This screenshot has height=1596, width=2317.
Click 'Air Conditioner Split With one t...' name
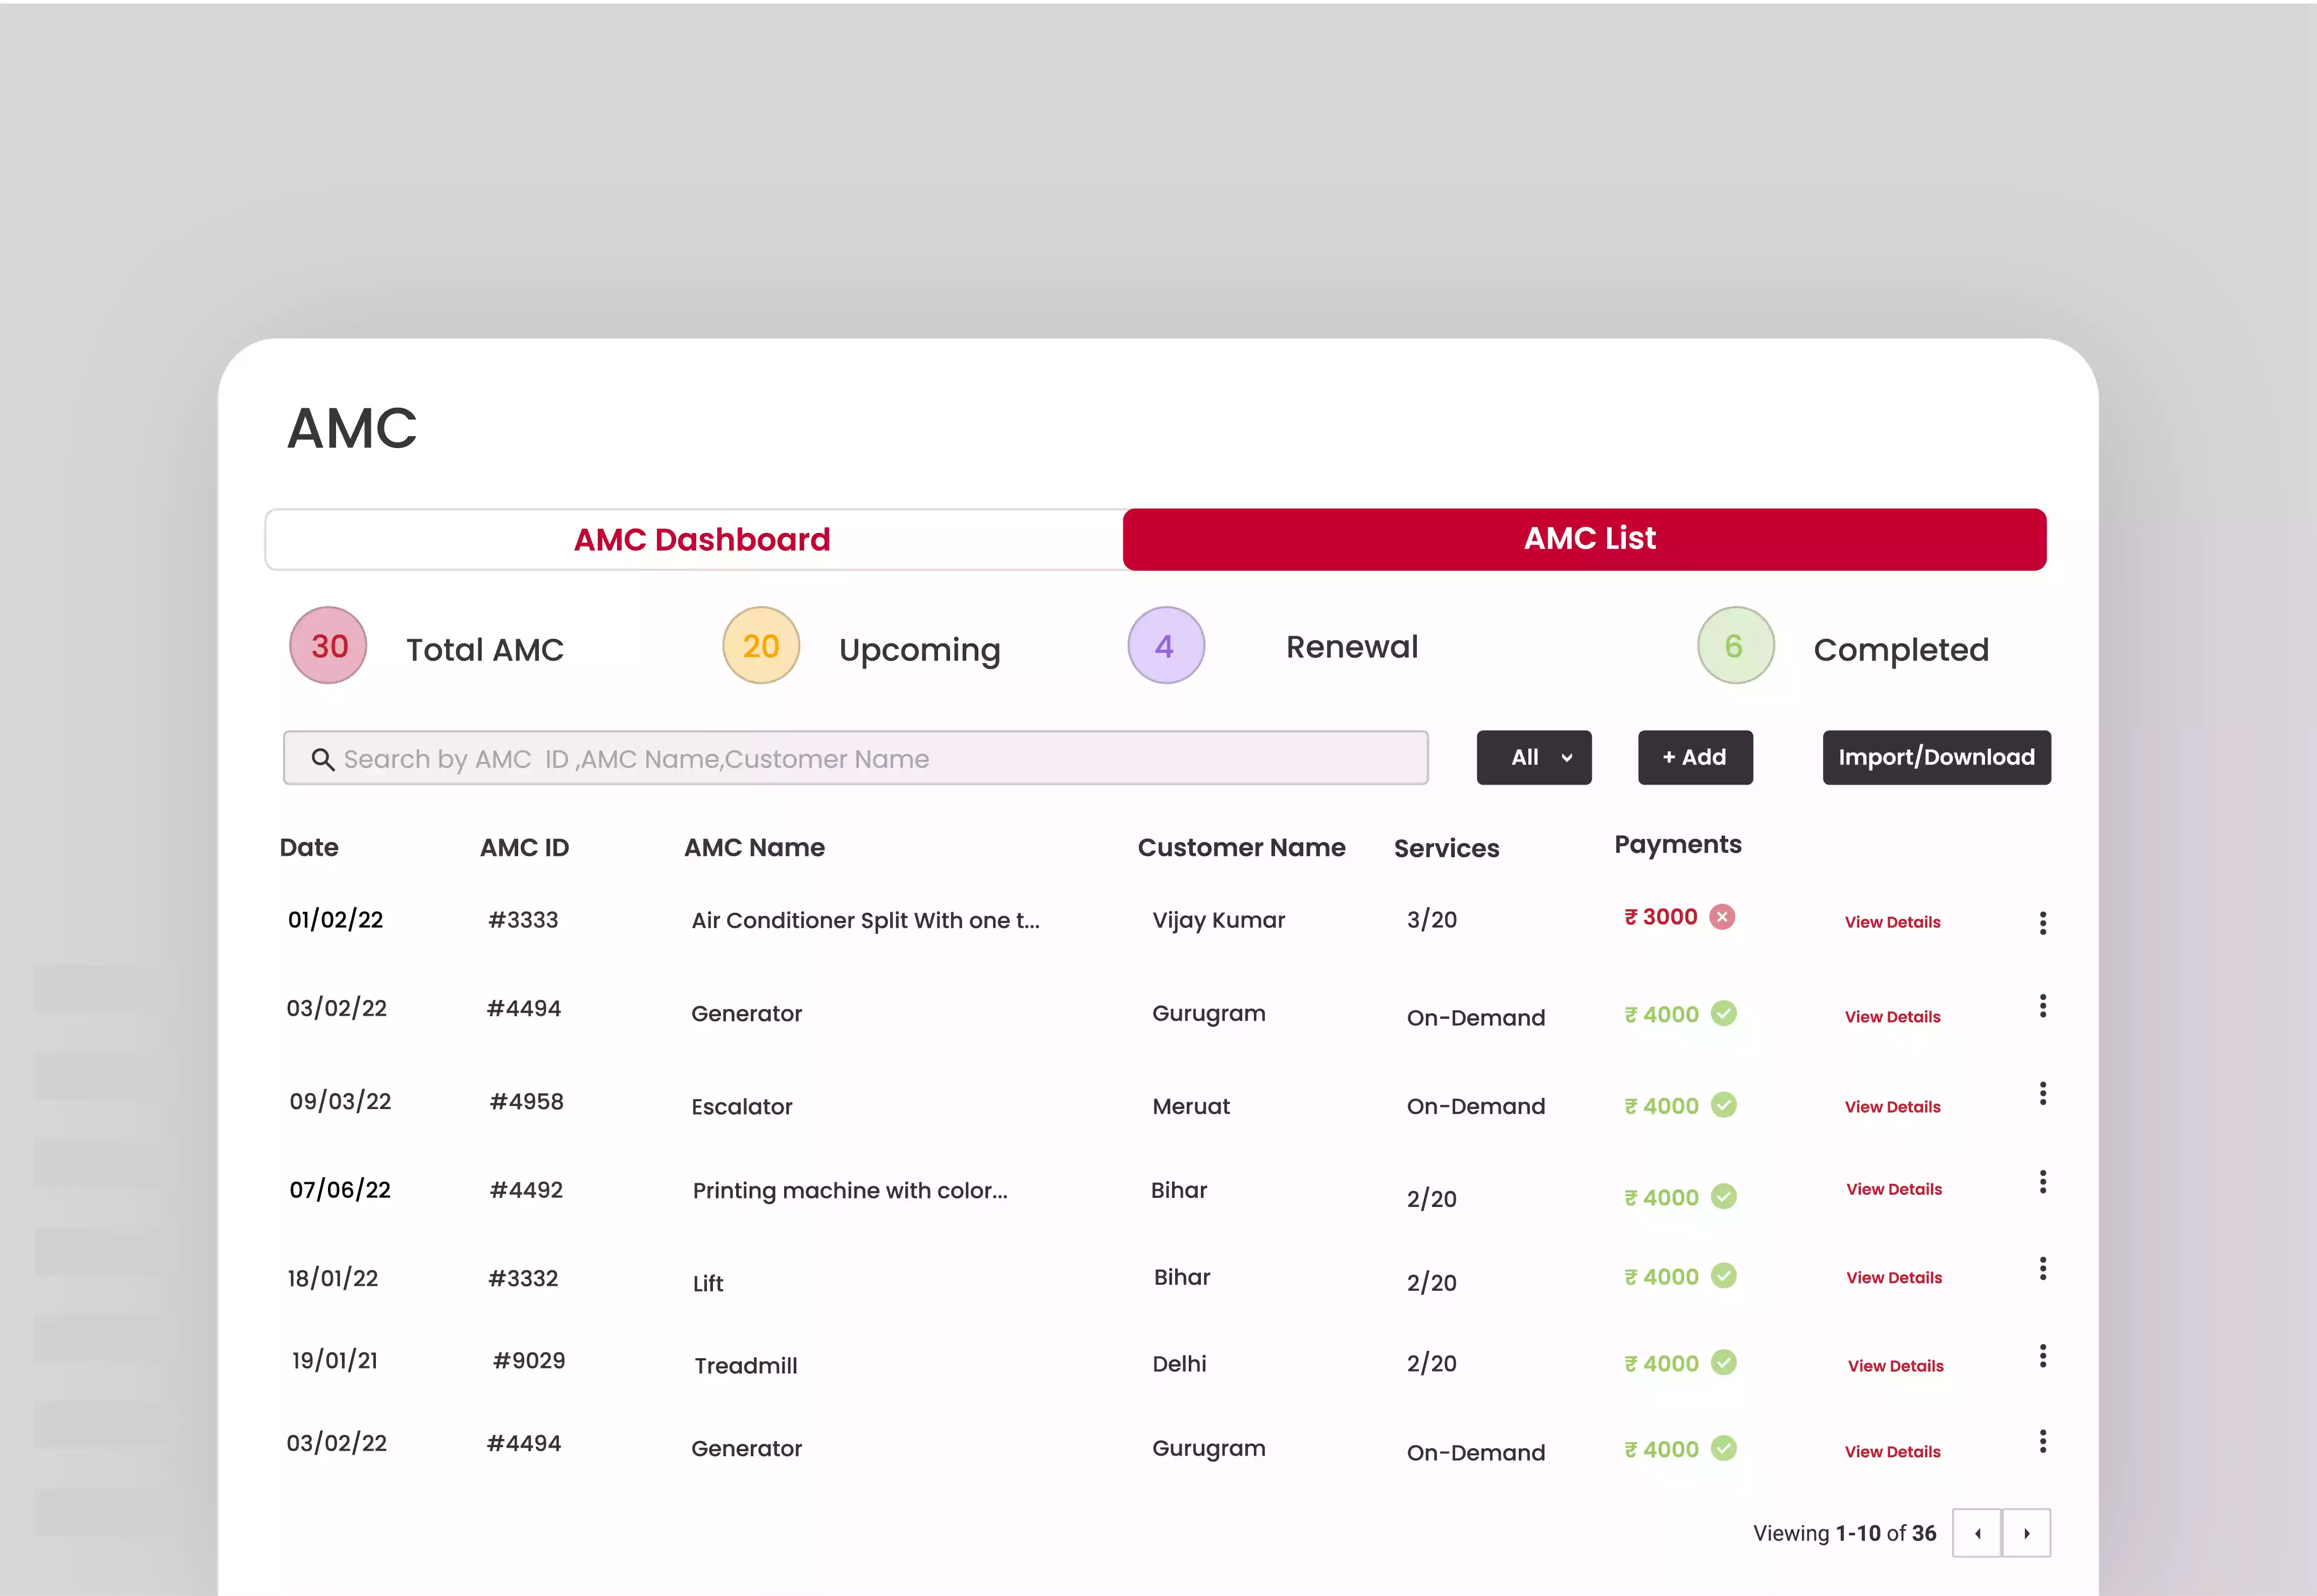(866, 921)
